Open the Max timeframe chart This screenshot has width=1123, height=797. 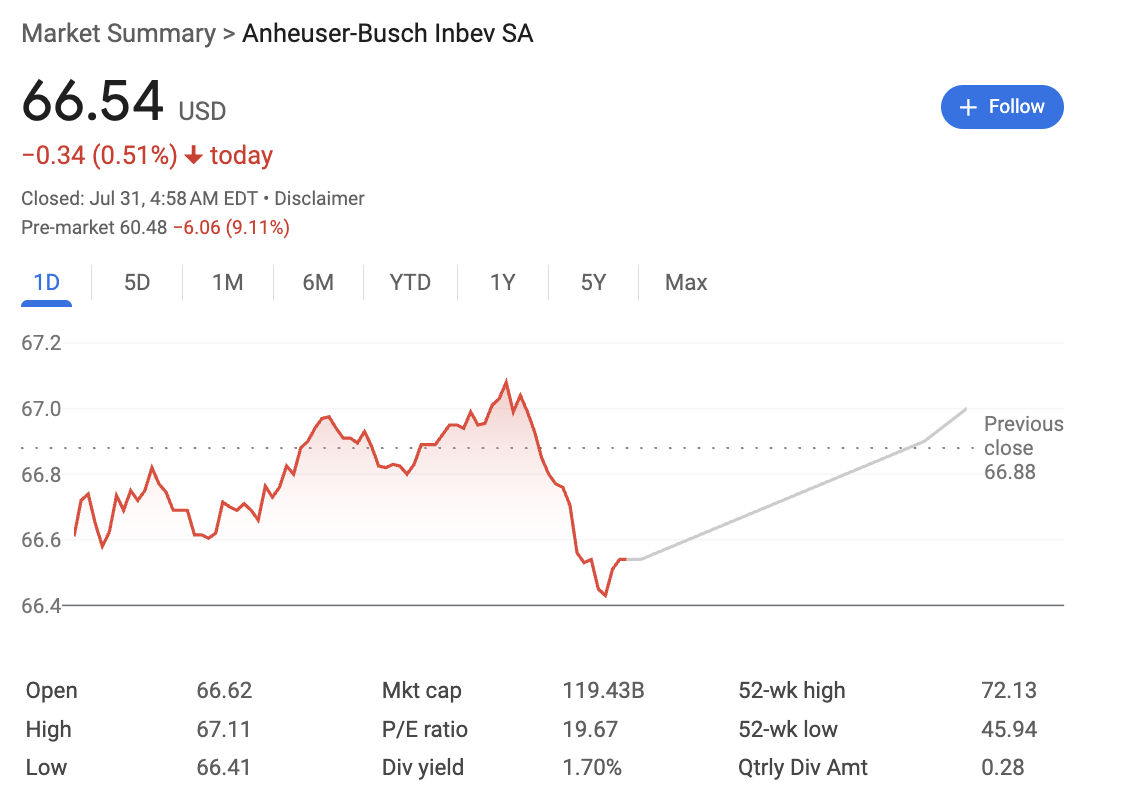[x=685, y=283]
